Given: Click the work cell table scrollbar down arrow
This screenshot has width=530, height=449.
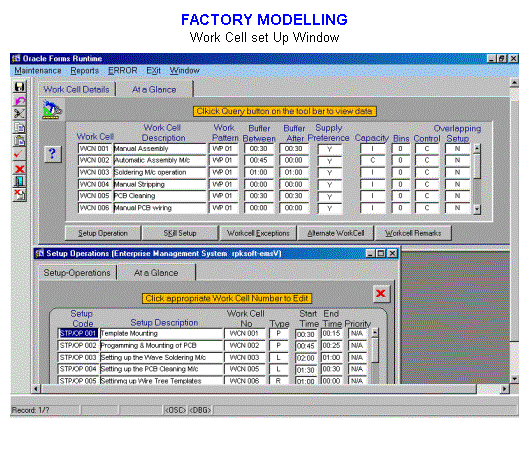Looking at the screenshot, I should [477, 210].
